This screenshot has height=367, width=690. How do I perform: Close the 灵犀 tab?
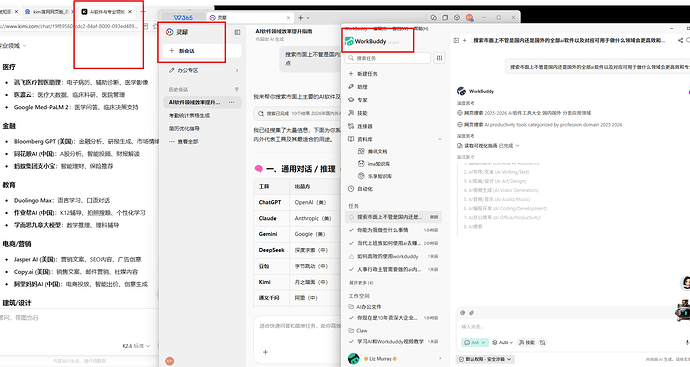pos(288,18)
